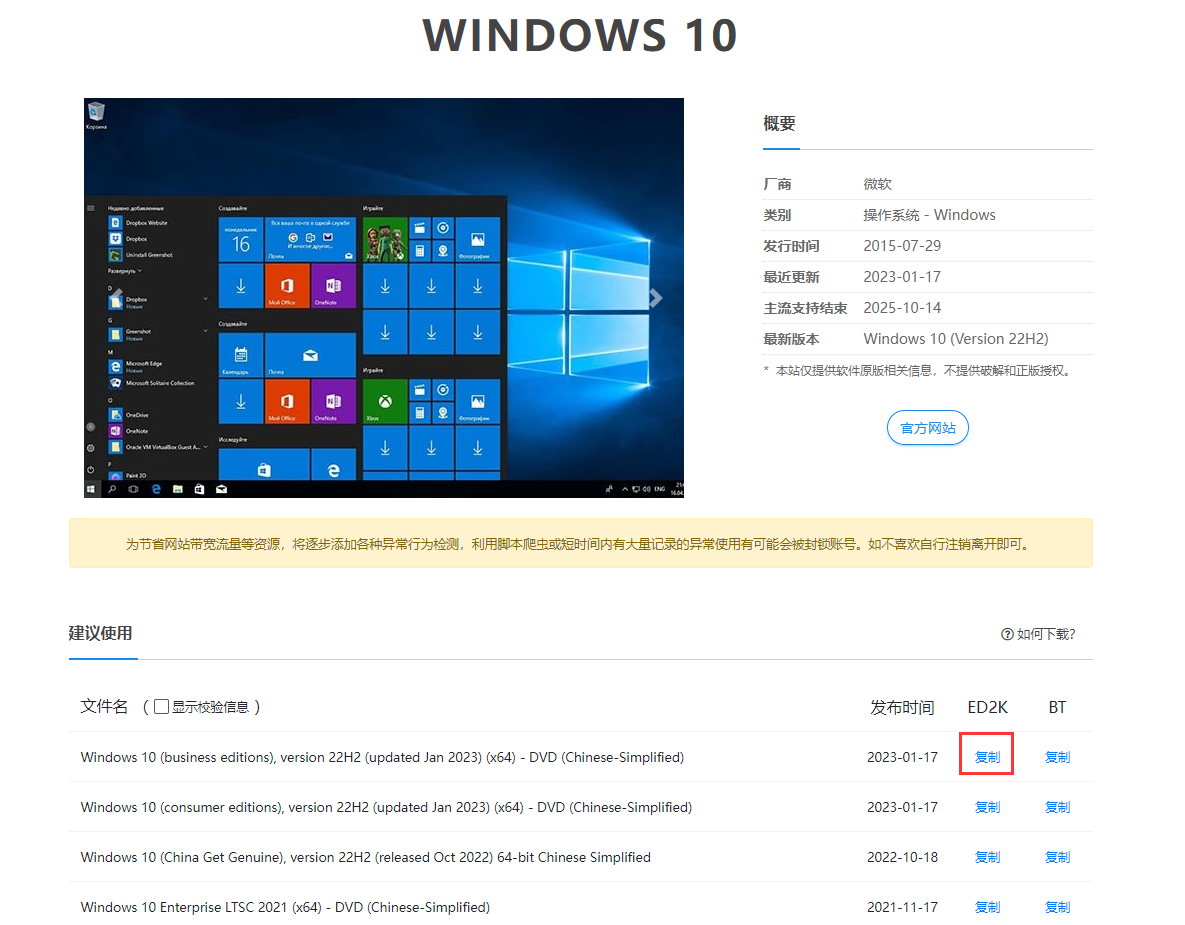Click the vendor value 微软
The width and height of the screenshot is (1185, 925).
pyautogui.click(x=877, y=184)
